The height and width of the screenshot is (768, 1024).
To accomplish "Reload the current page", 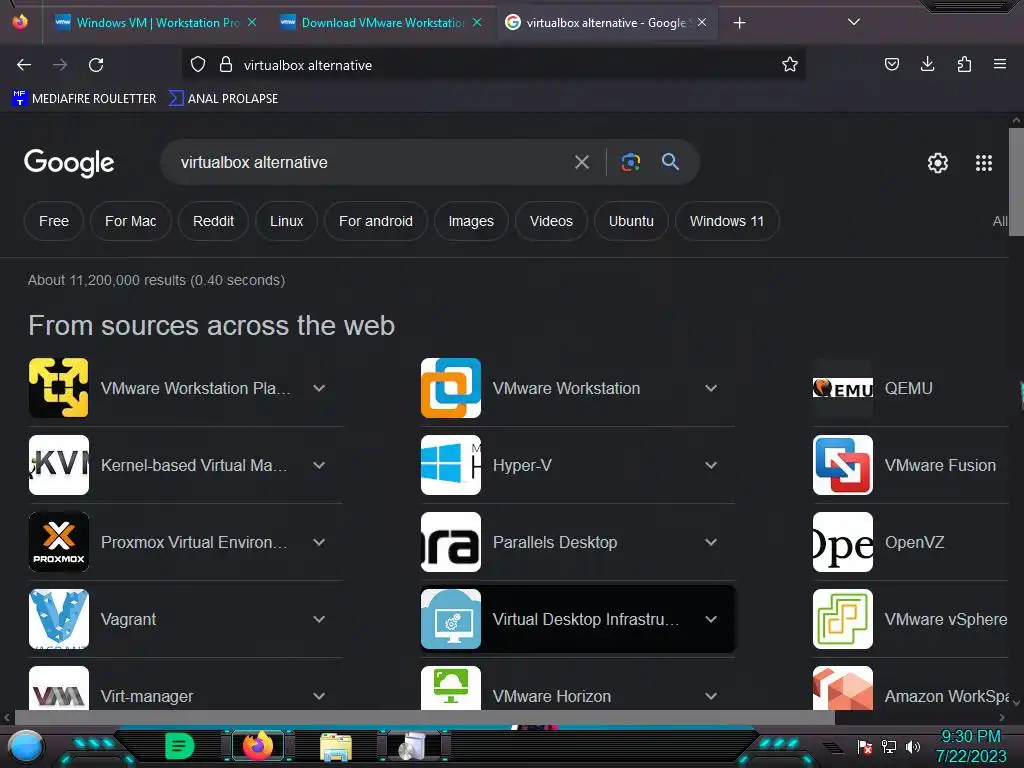I will 96,65.
